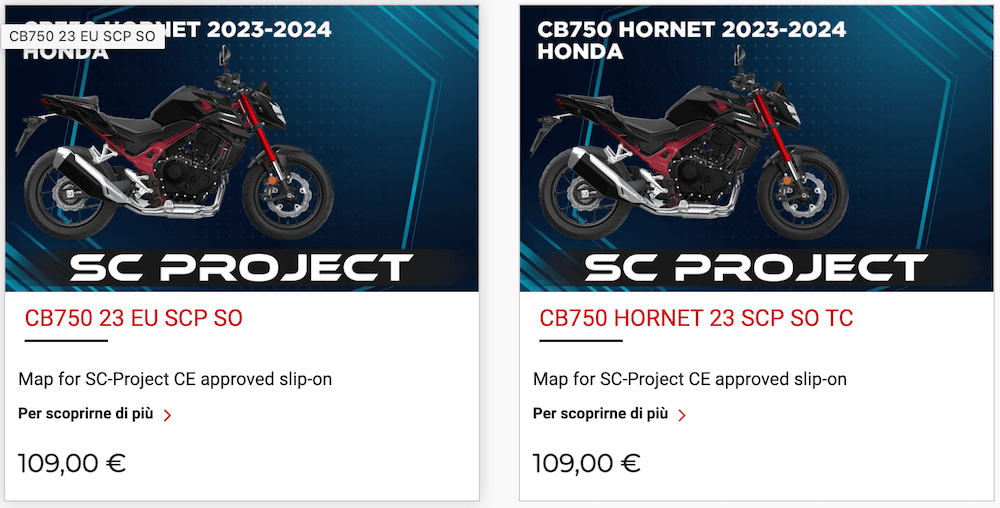Click the SC PROJECT logo on the left banner
The height and width of the screenshot is (508, 1000).
(241, 268)
